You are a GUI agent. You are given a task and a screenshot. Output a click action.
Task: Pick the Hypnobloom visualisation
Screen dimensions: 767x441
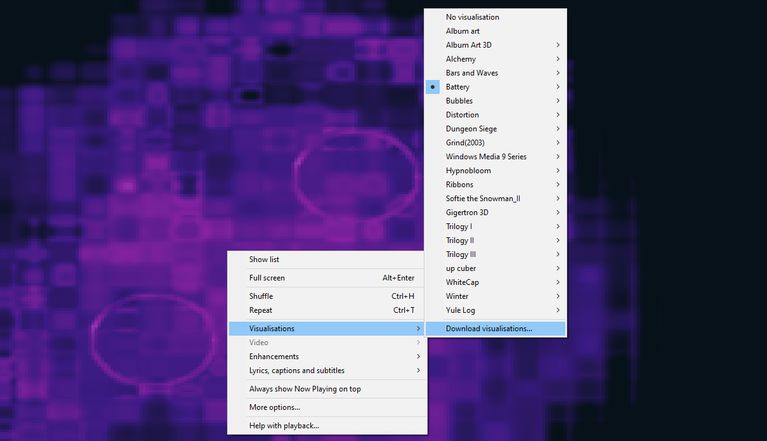click(x=469, y=171)
